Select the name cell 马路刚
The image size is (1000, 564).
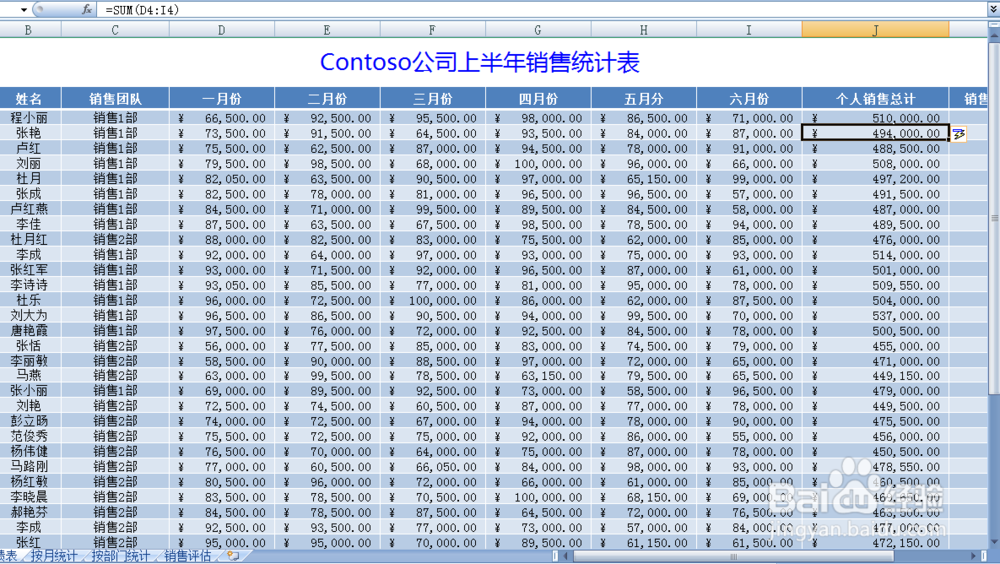28,467
